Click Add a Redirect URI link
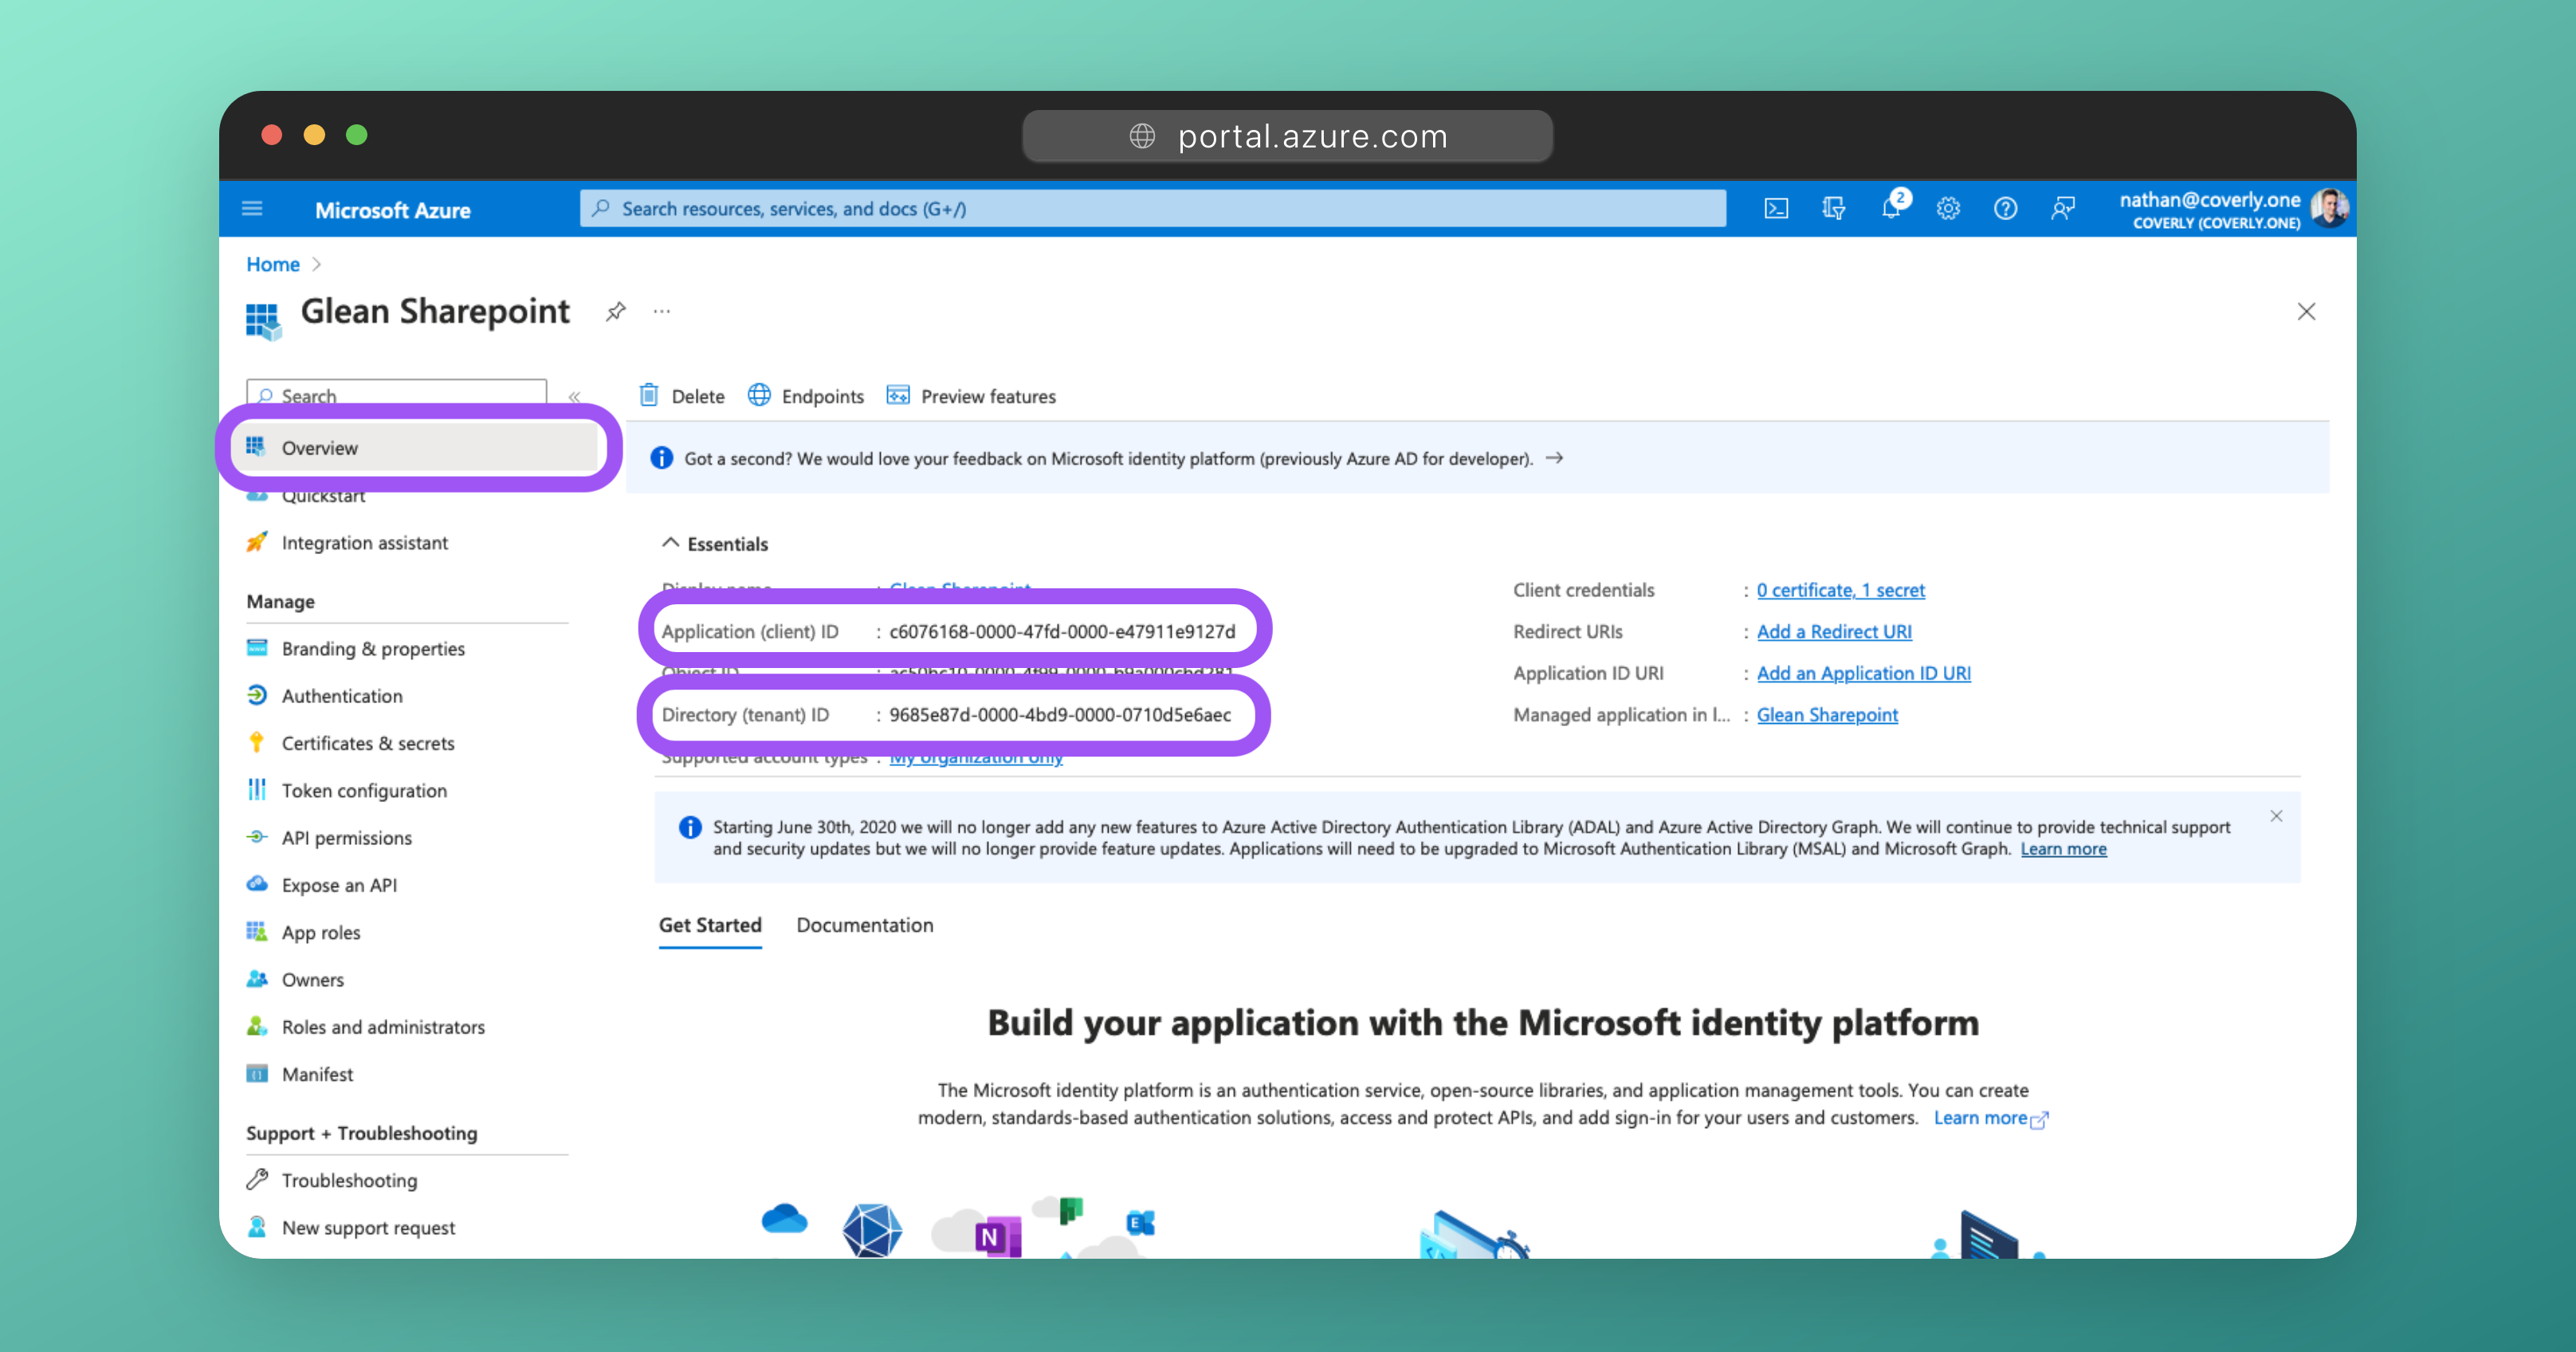The width and height of the screenshot is (2576, 1352). (1833, 631)
